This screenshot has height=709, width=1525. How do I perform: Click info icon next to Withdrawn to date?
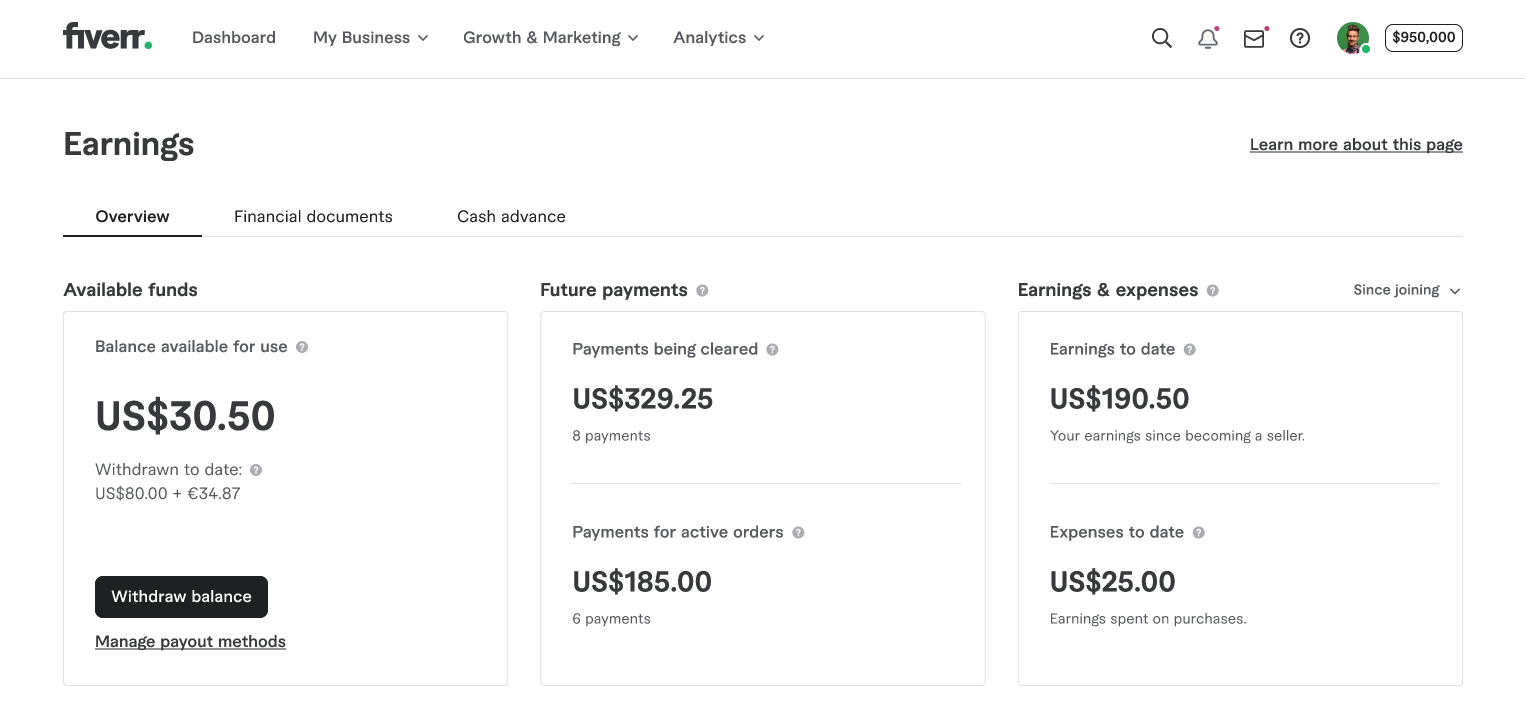(256, 470)
